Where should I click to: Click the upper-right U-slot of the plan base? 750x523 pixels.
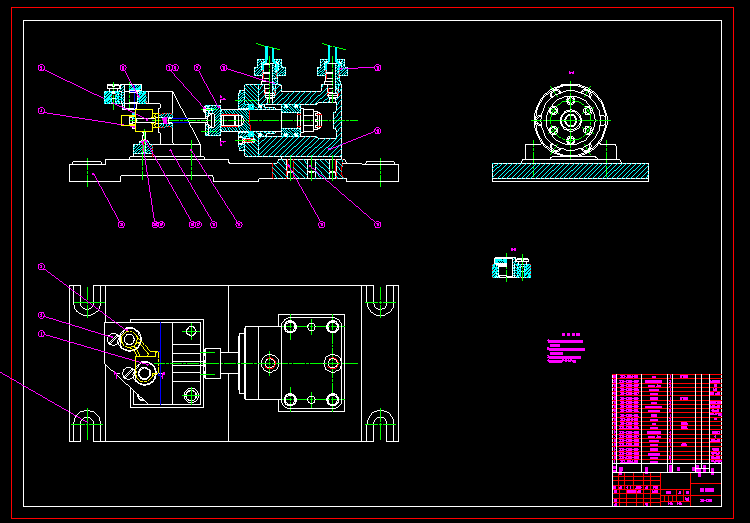(381, 299)
